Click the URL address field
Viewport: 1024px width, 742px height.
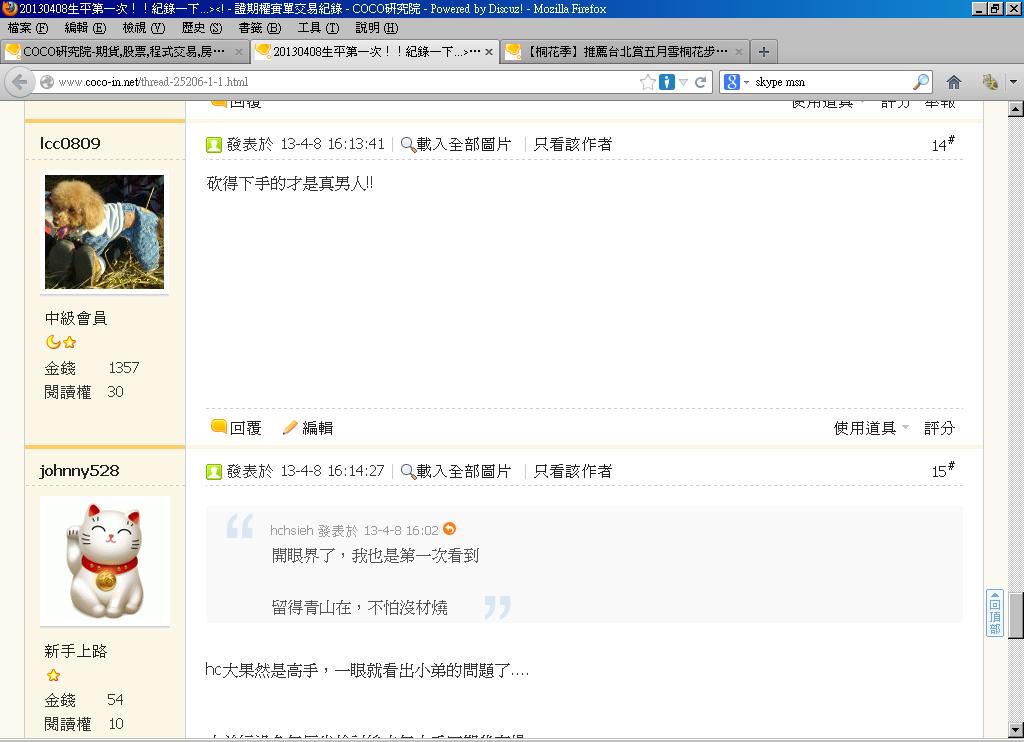click(346, 82)
